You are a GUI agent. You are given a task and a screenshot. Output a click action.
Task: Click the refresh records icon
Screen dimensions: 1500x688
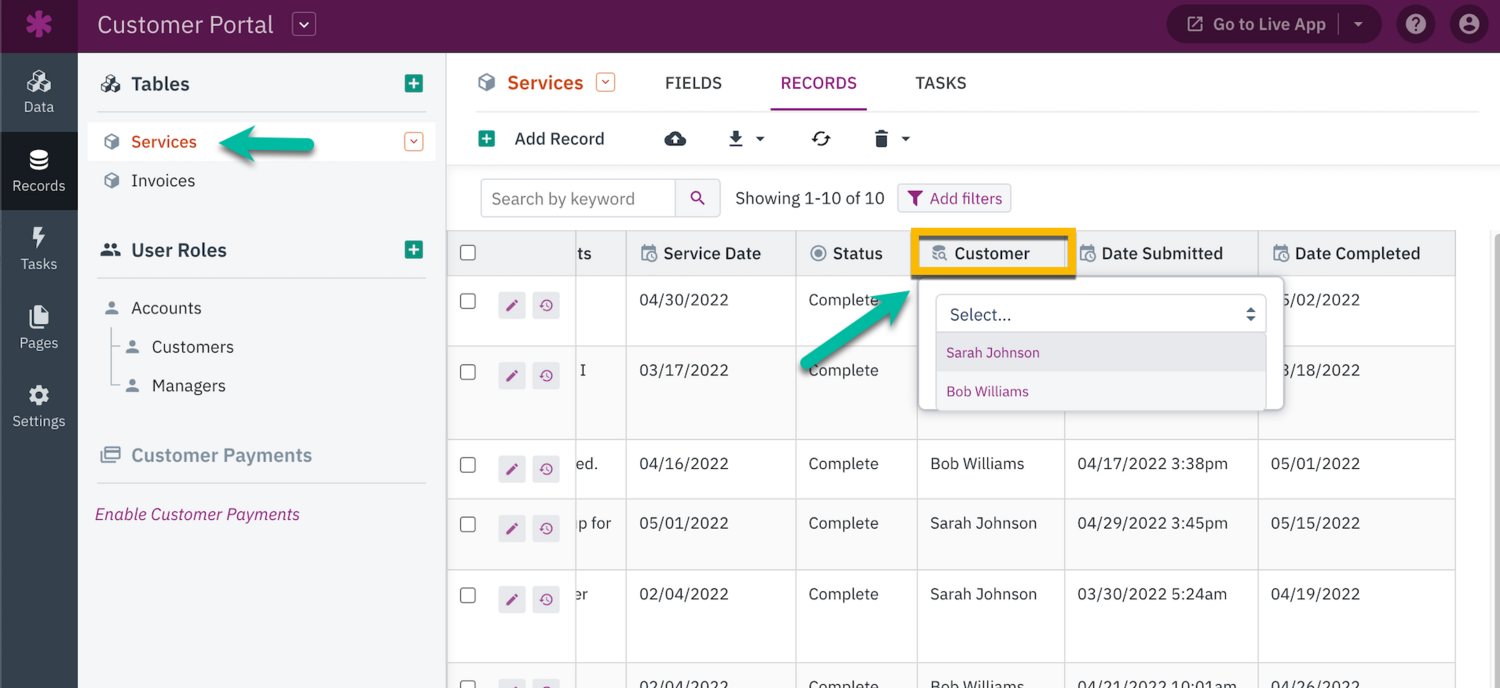(x=821, y=139)
